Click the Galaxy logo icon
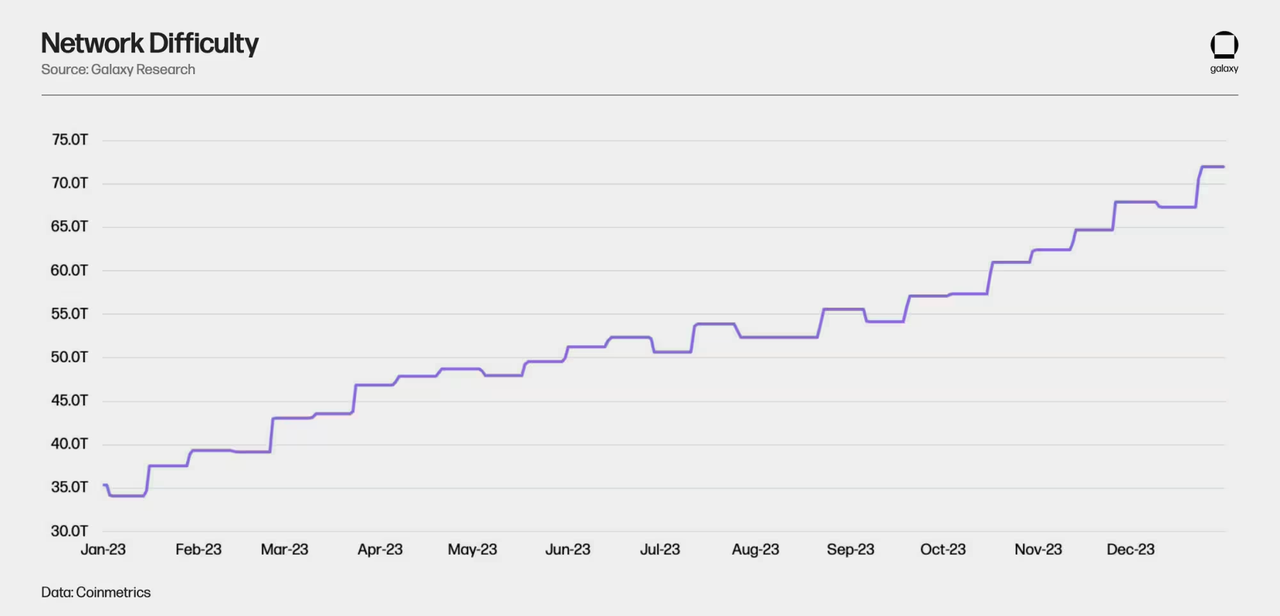Screen dimensions: 1280x616 tap(1224, 46)
